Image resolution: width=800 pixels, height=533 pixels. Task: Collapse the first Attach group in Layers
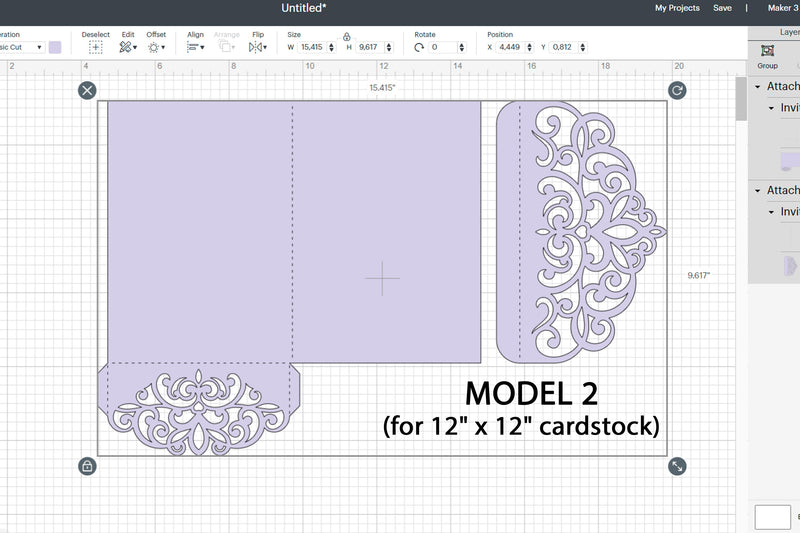[x=758, y=87]
